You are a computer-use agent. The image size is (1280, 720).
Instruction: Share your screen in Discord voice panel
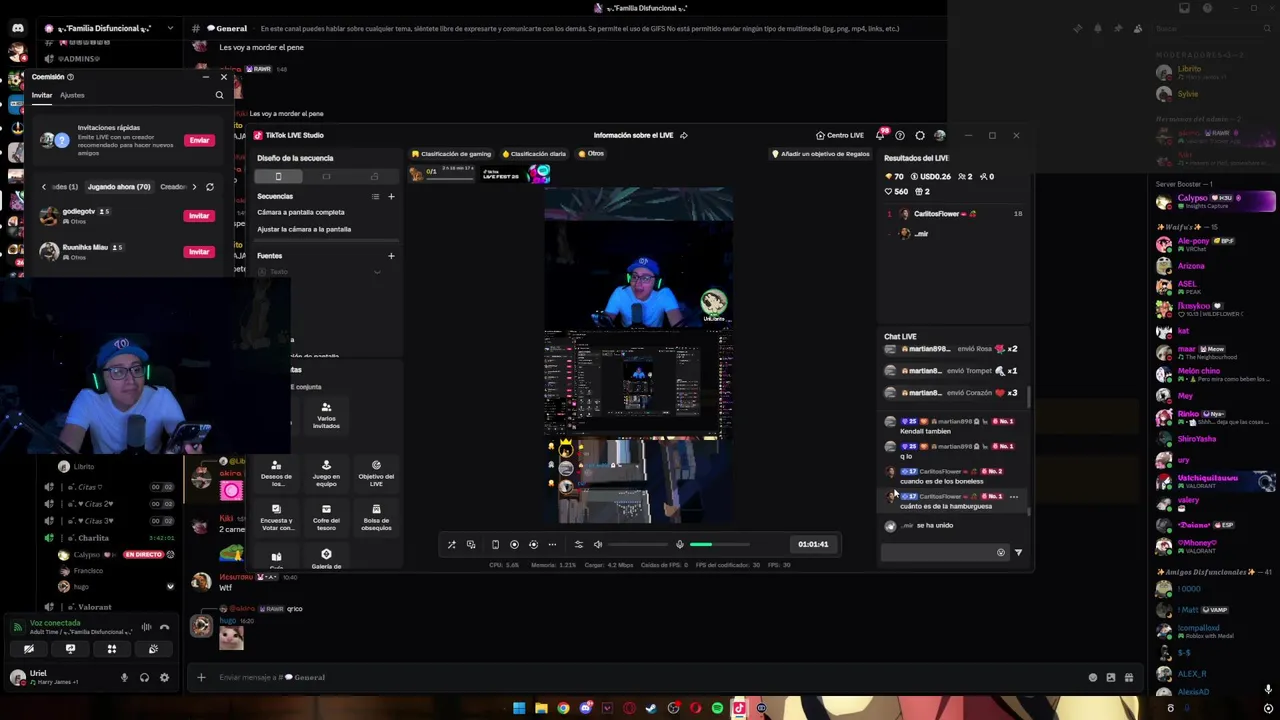[x=70, y=649]
